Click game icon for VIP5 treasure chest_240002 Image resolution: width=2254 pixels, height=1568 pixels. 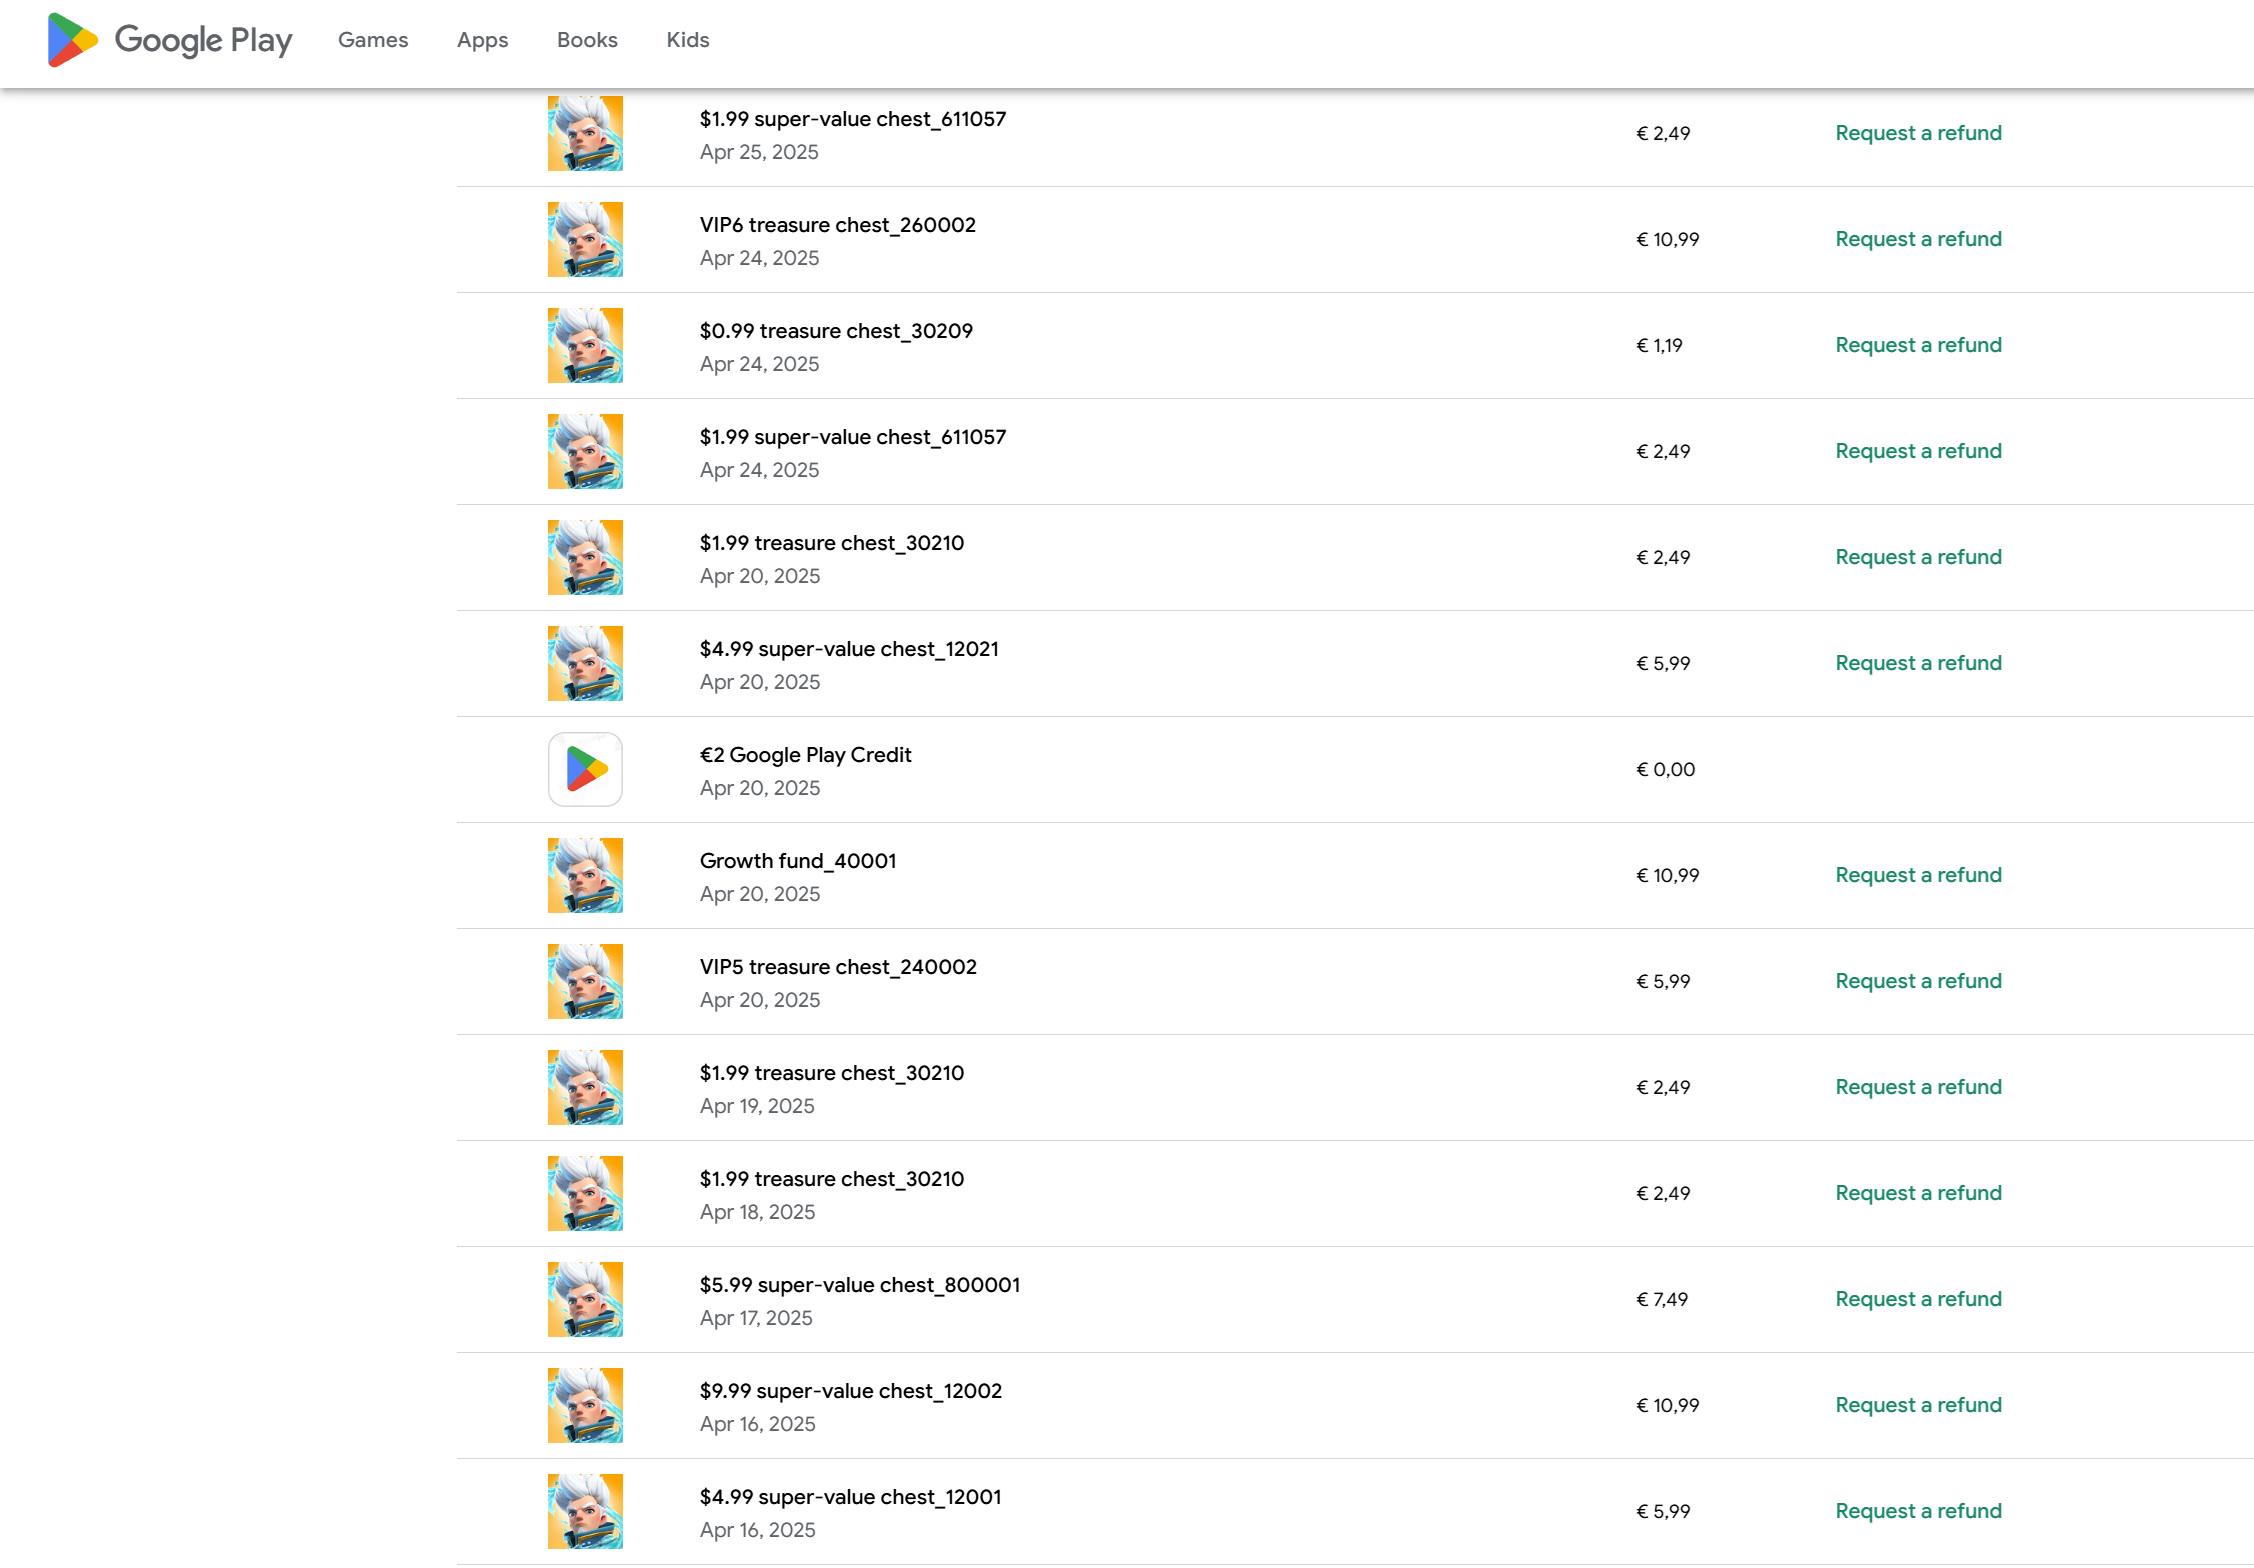[x=585, y=981]
